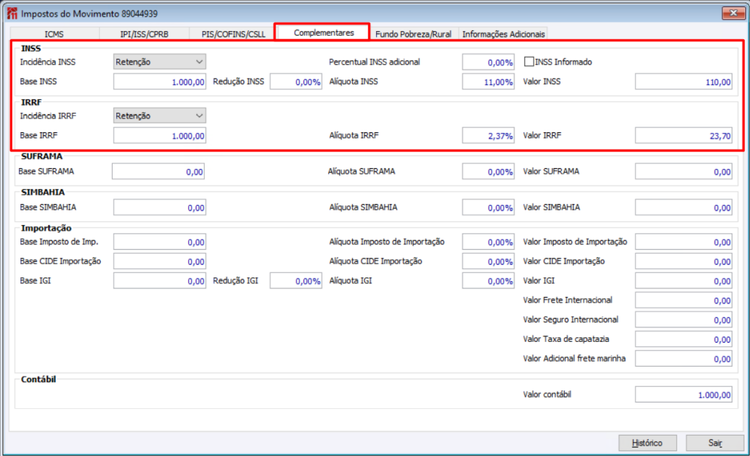Click the Valor contábil field
Image resolution: width=750 pixels, height=456 pixels.
[684, 395]
